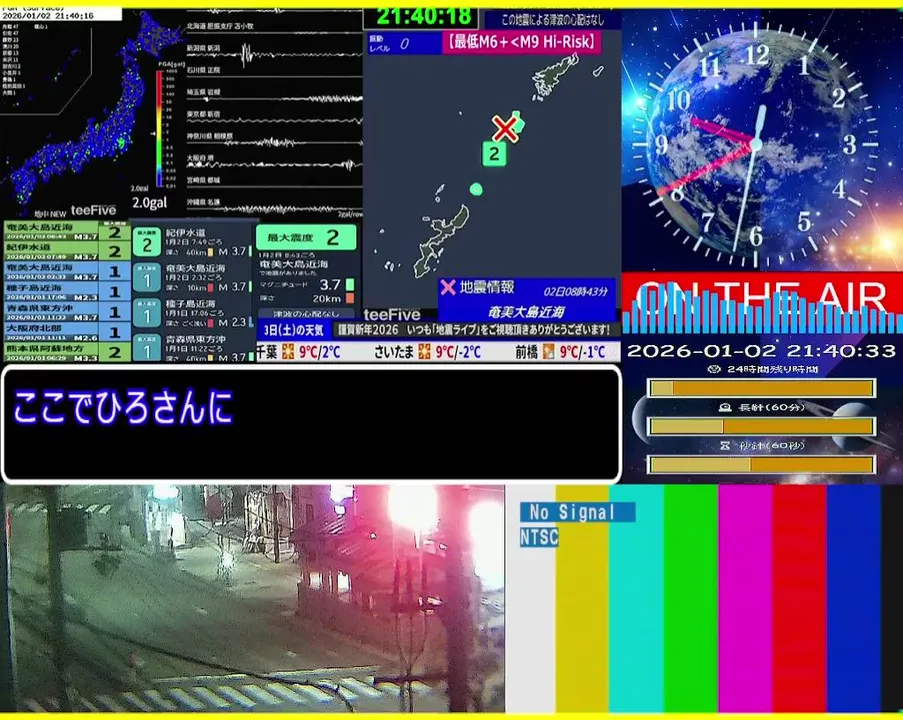Viewport: 903px width, 720px height.
Task: Click the blue color bar in test pattern
Action: (854, 598)
